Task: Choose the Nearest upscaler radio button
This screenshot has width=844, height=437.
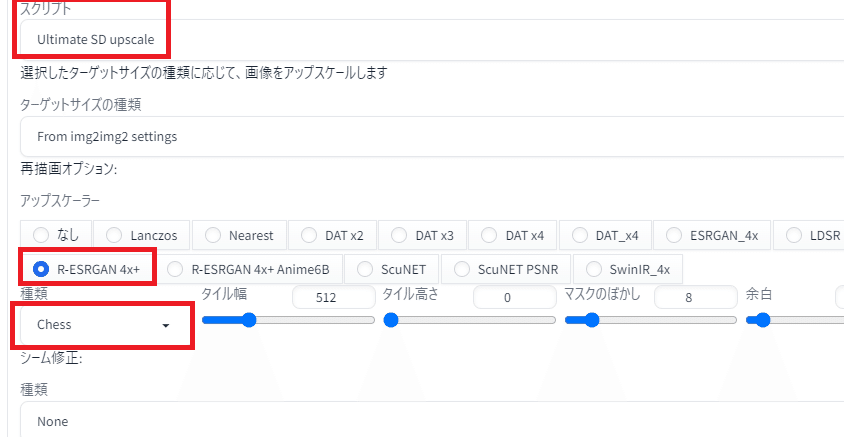Action: (239, 235)
